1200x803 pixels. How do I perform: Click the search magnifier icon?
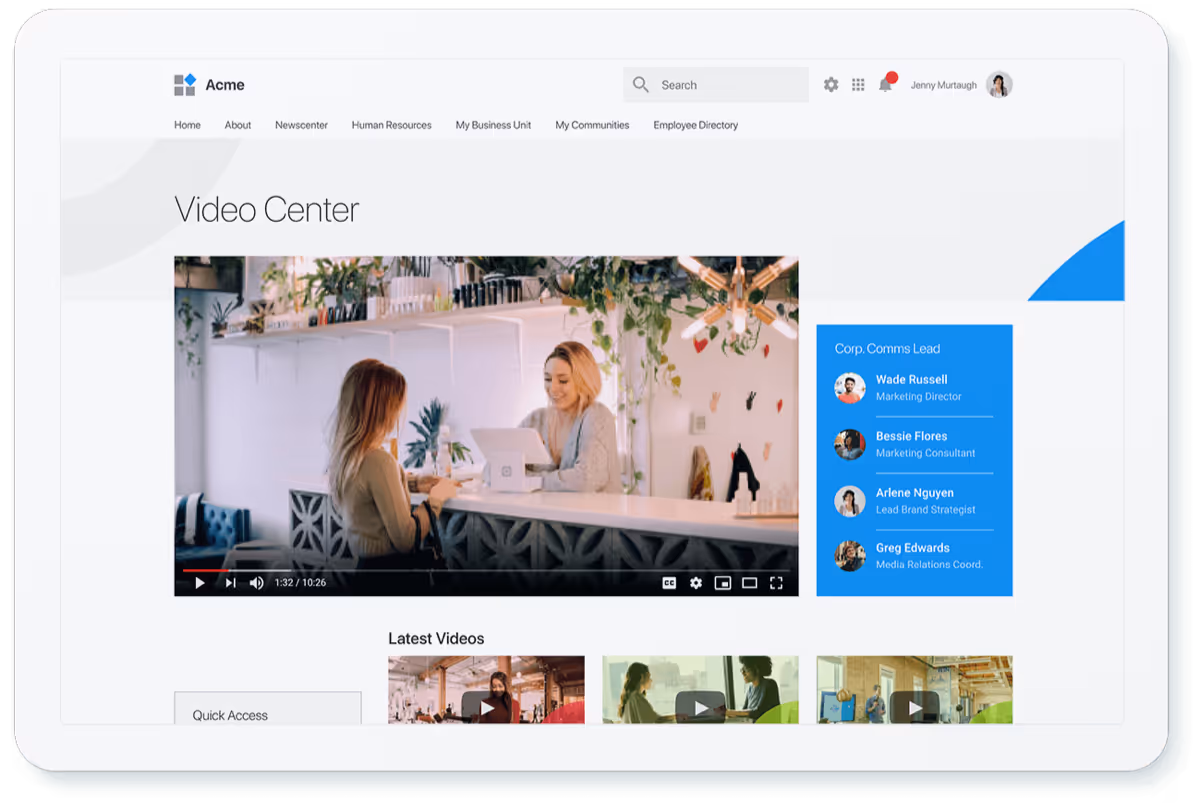pyautogui.click(x=640, y=84)
